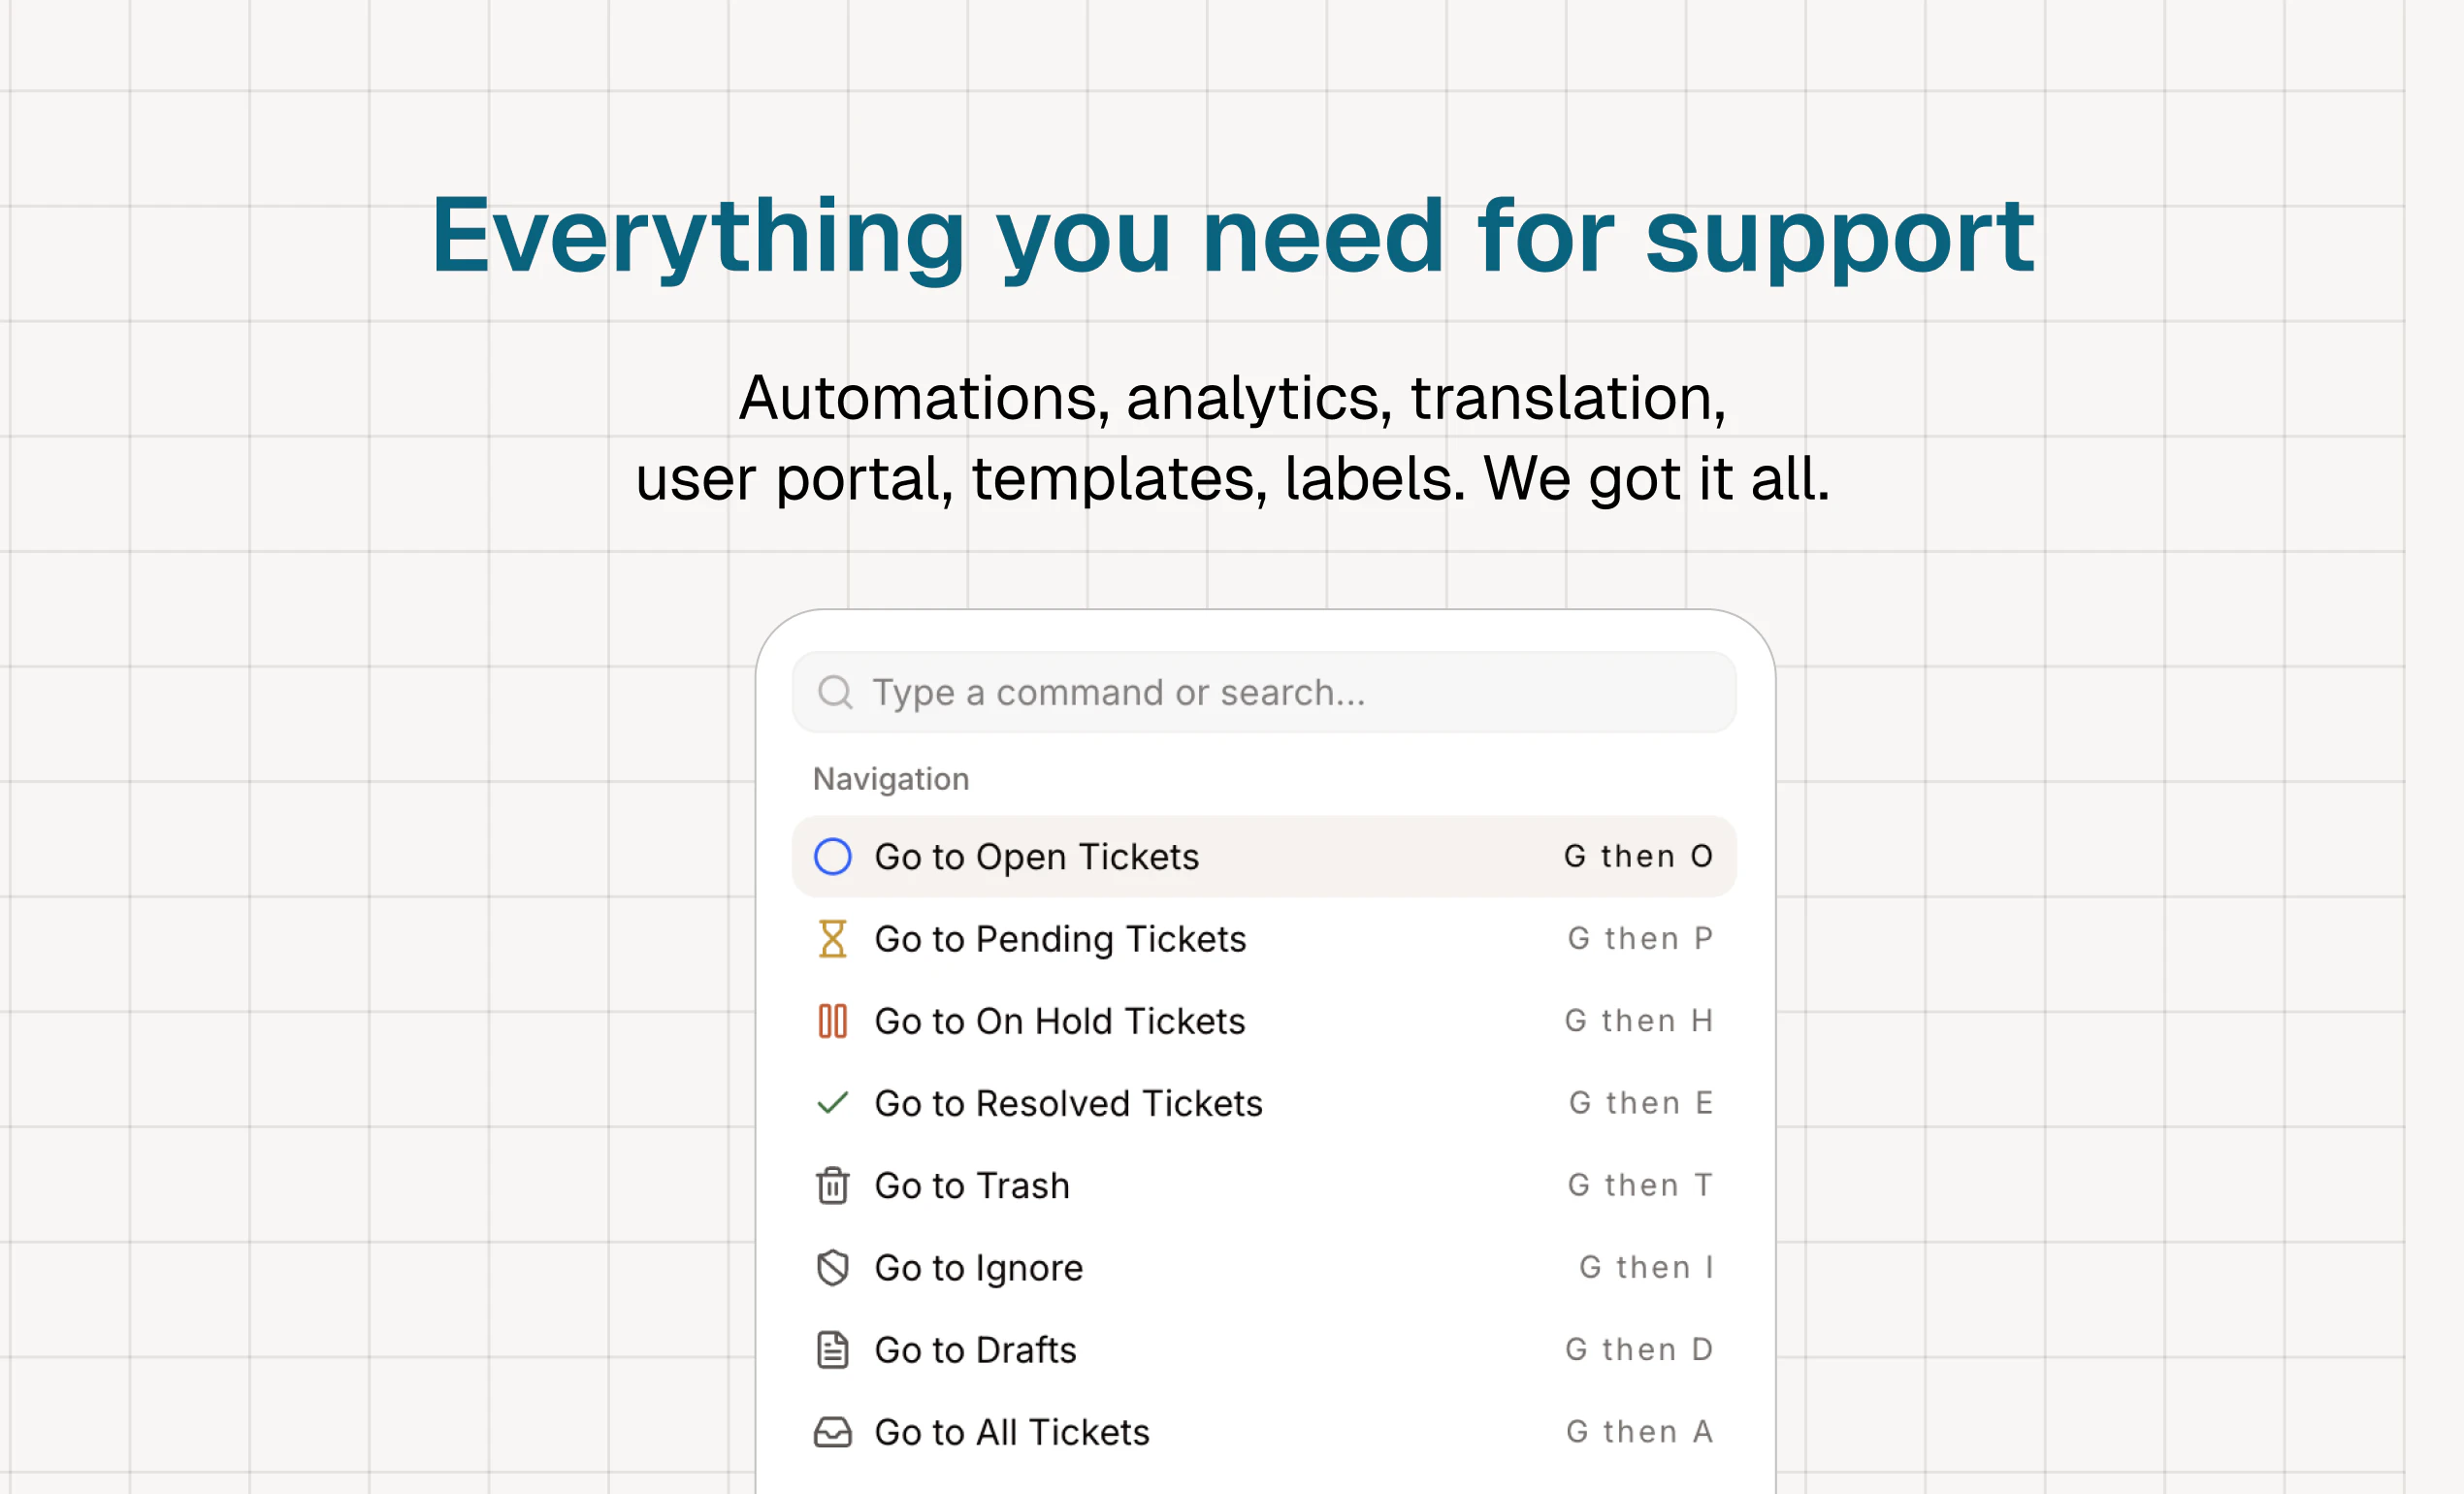Viewport: 2464px width, 1494px height.
Task: Click the Ignore shield icon
Action: [x=832, y=1268]
